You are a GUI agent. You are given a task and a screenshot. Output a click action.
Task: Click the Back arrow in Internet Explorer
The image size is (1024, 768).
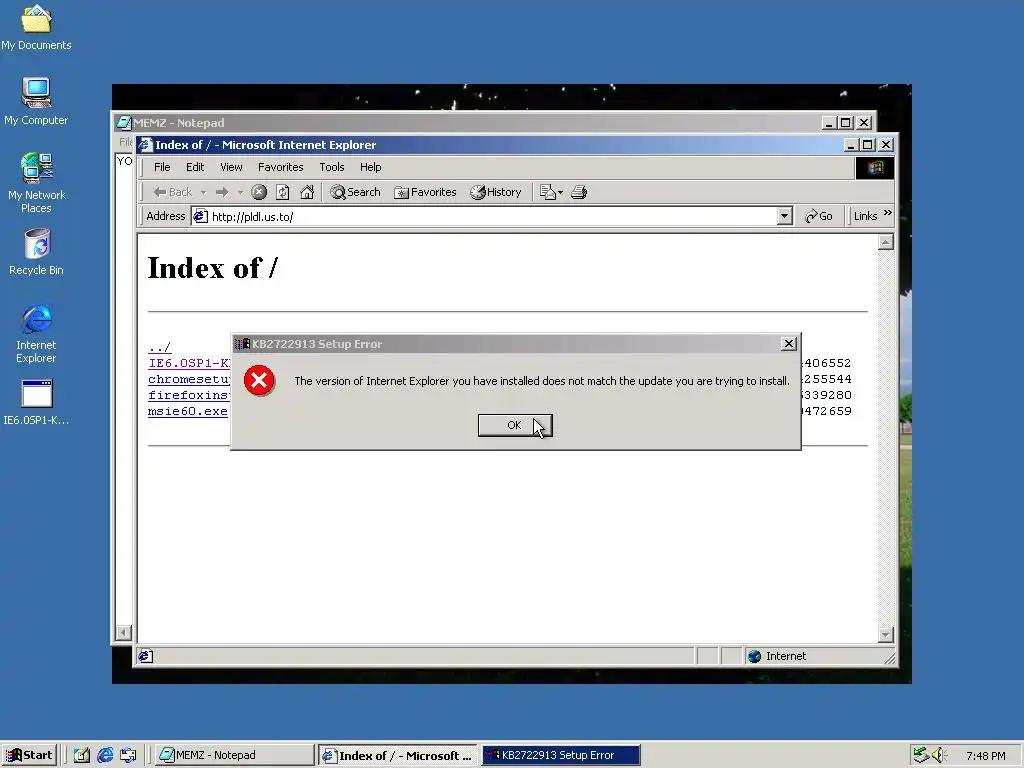tap(172, 192)
